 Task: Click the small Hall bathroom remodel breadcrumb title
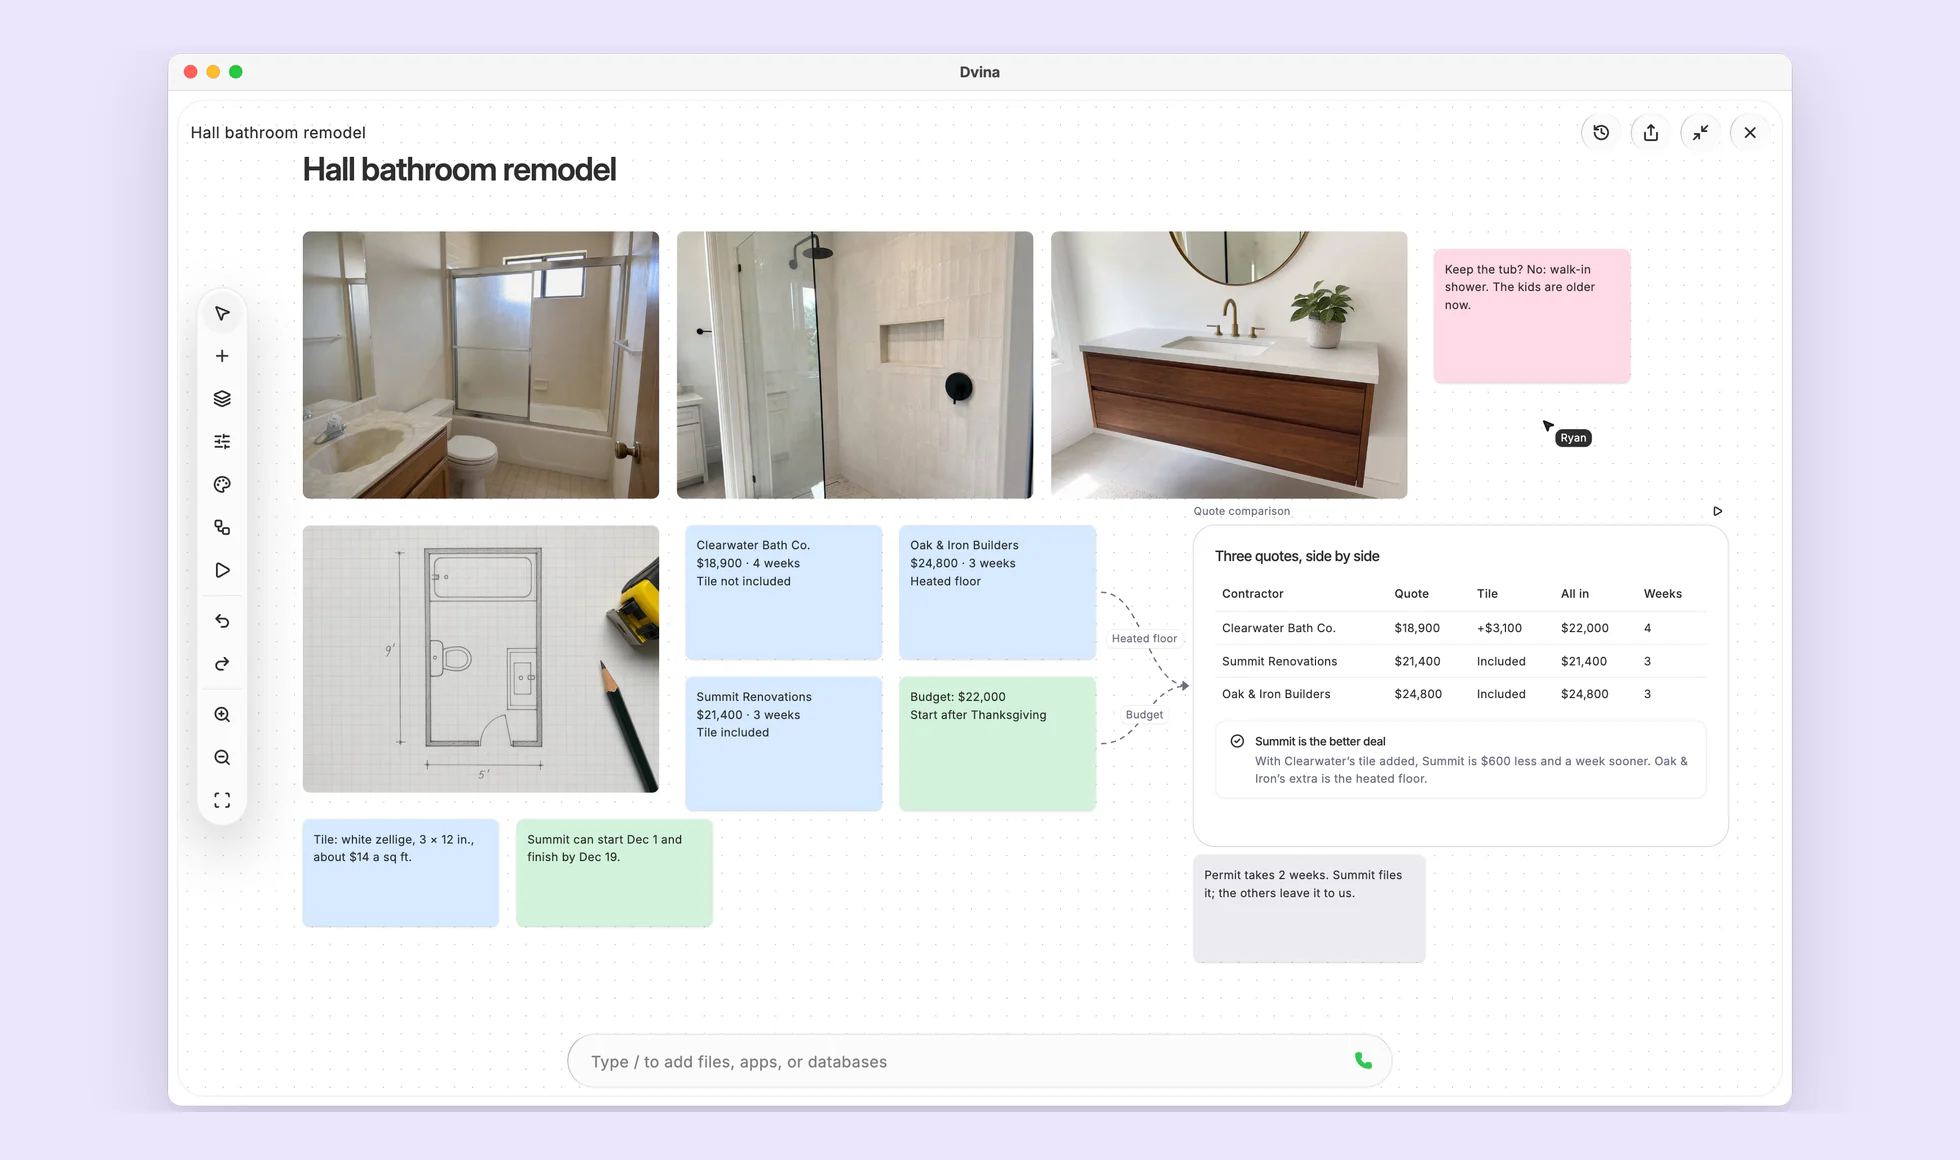click(278, 132)
